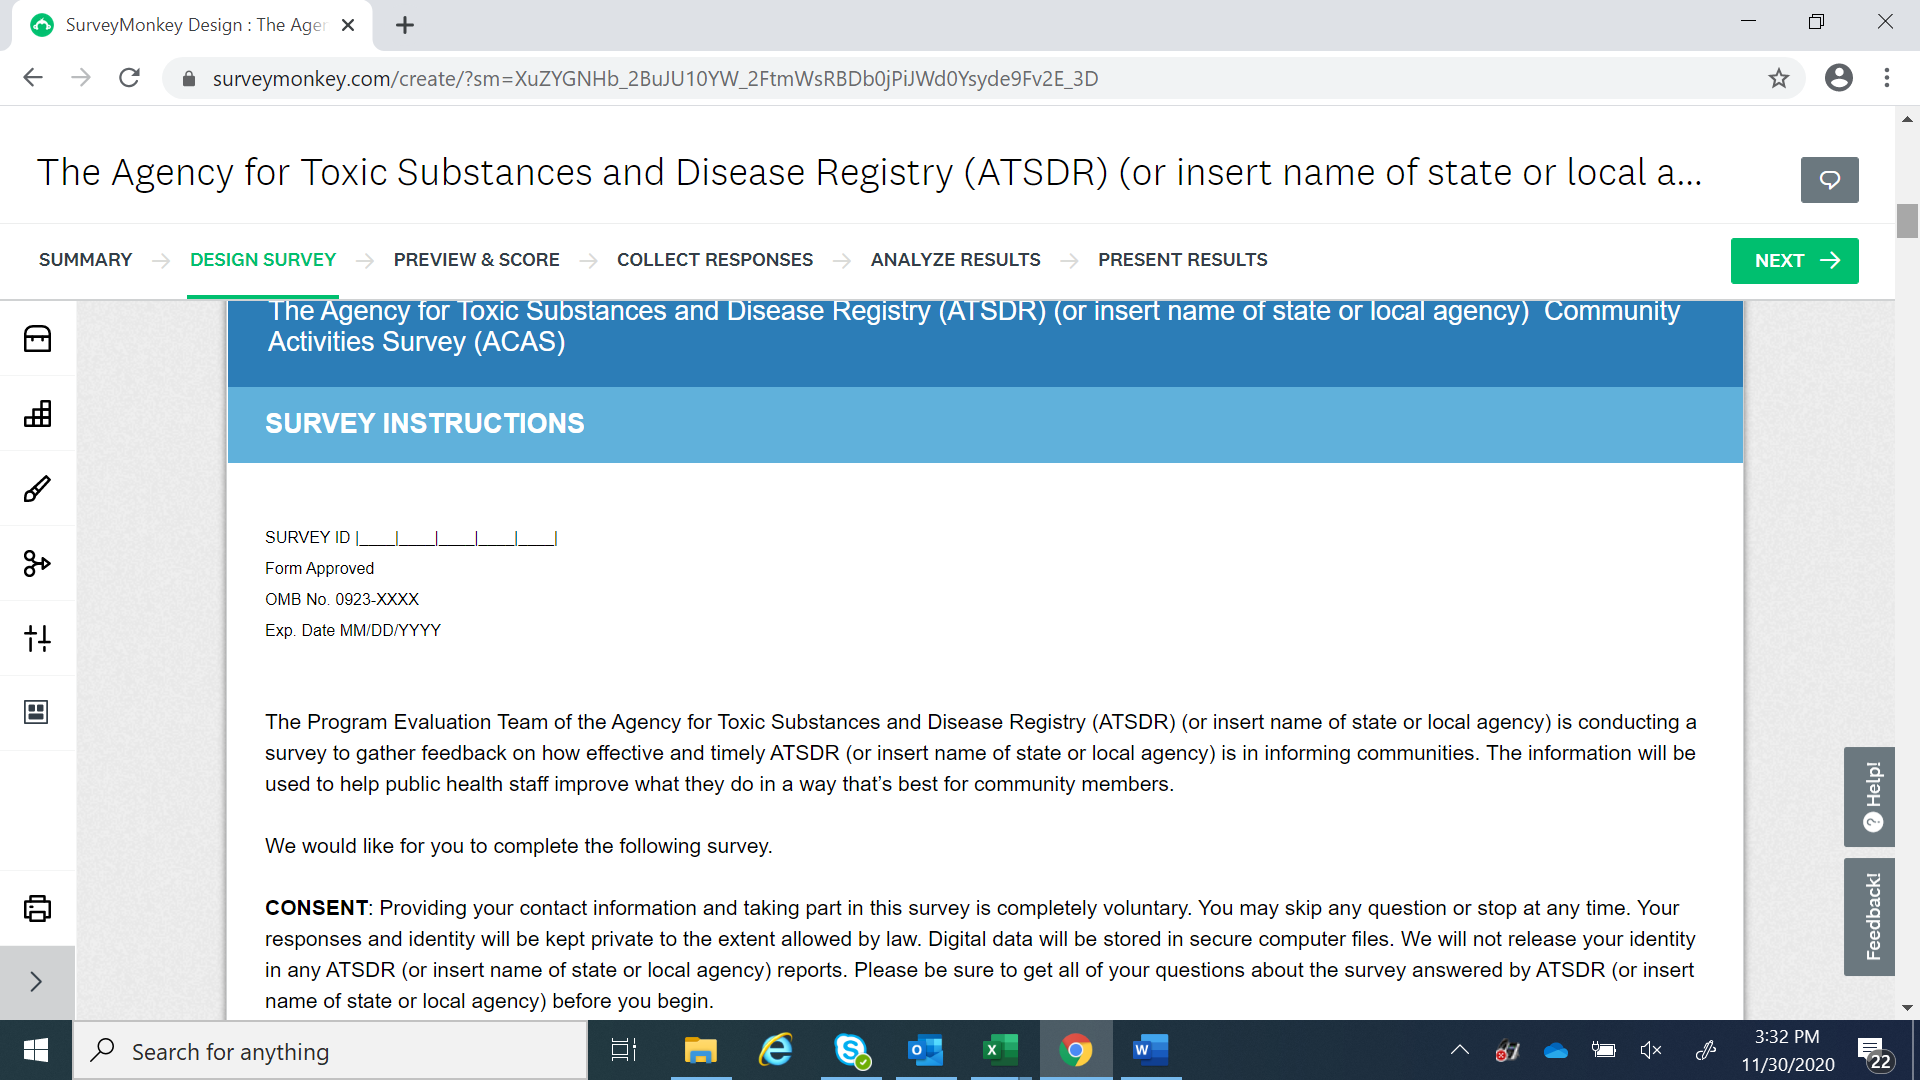Switch to the Summary tab

[85, 260]
